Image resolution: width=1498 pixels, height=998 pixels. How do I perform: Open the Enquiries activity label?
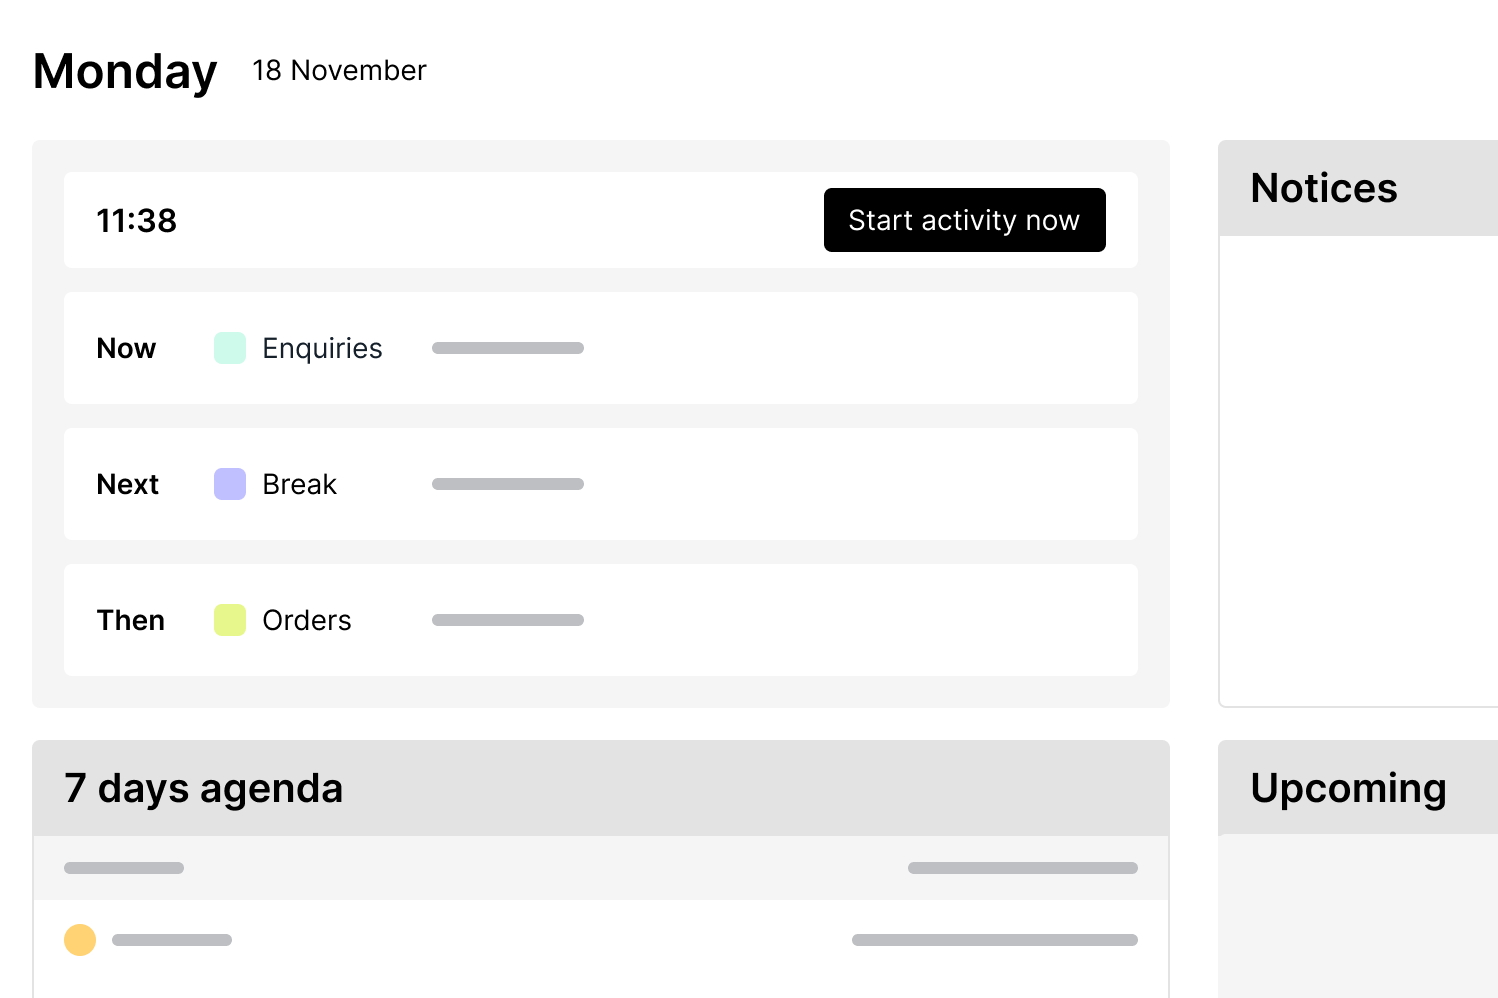[322, 348]
